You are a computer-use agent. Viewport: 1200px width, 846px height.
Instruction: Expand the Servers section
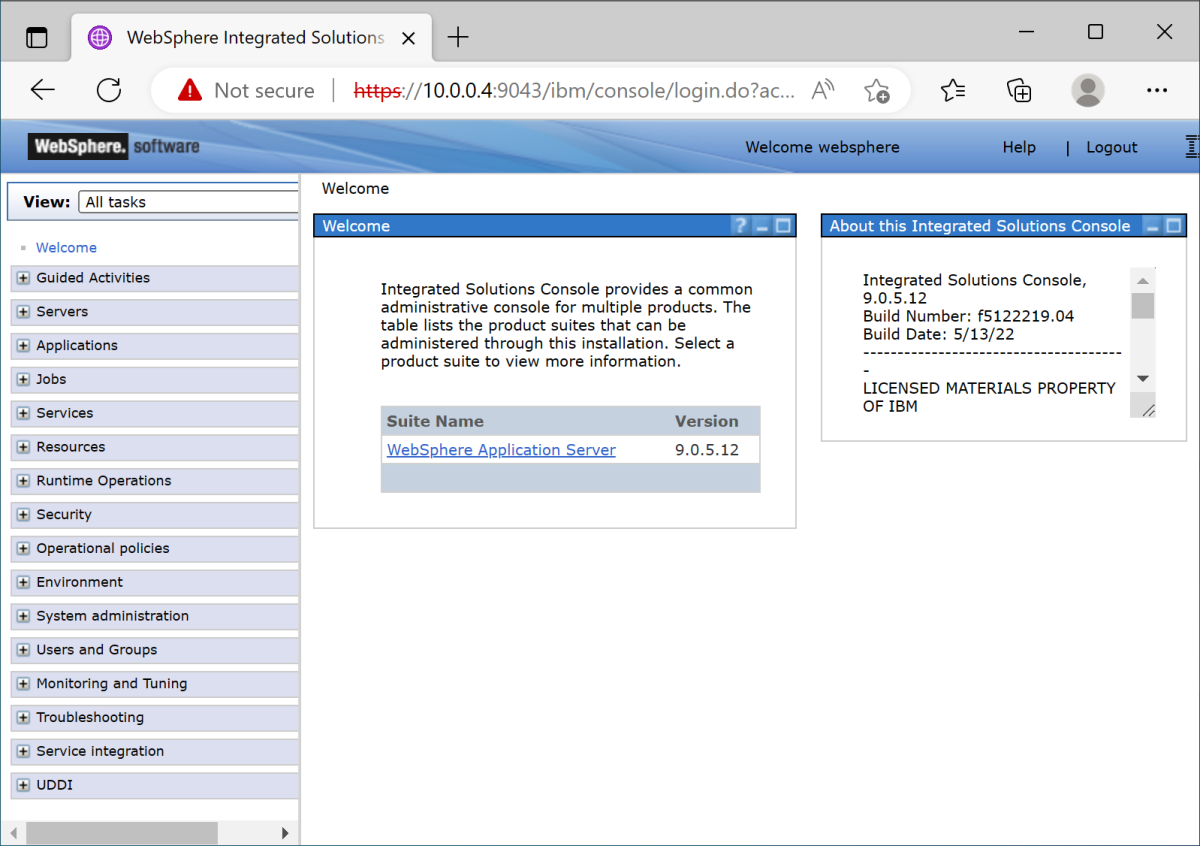(x=22, y=311)
